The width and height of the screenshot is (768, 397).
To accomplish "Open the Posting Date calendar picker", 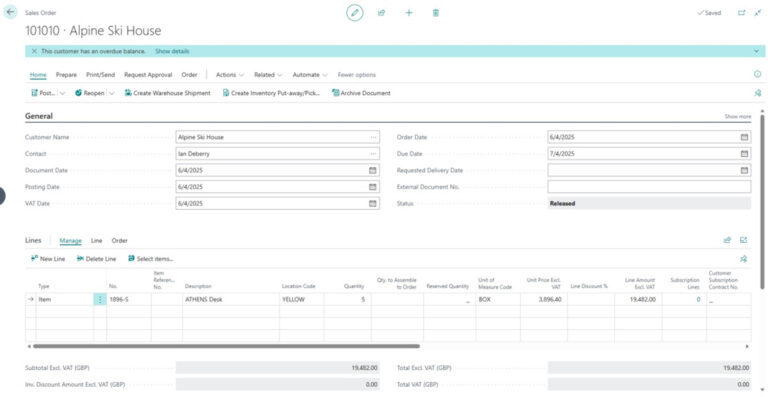I will click(373, 187).
